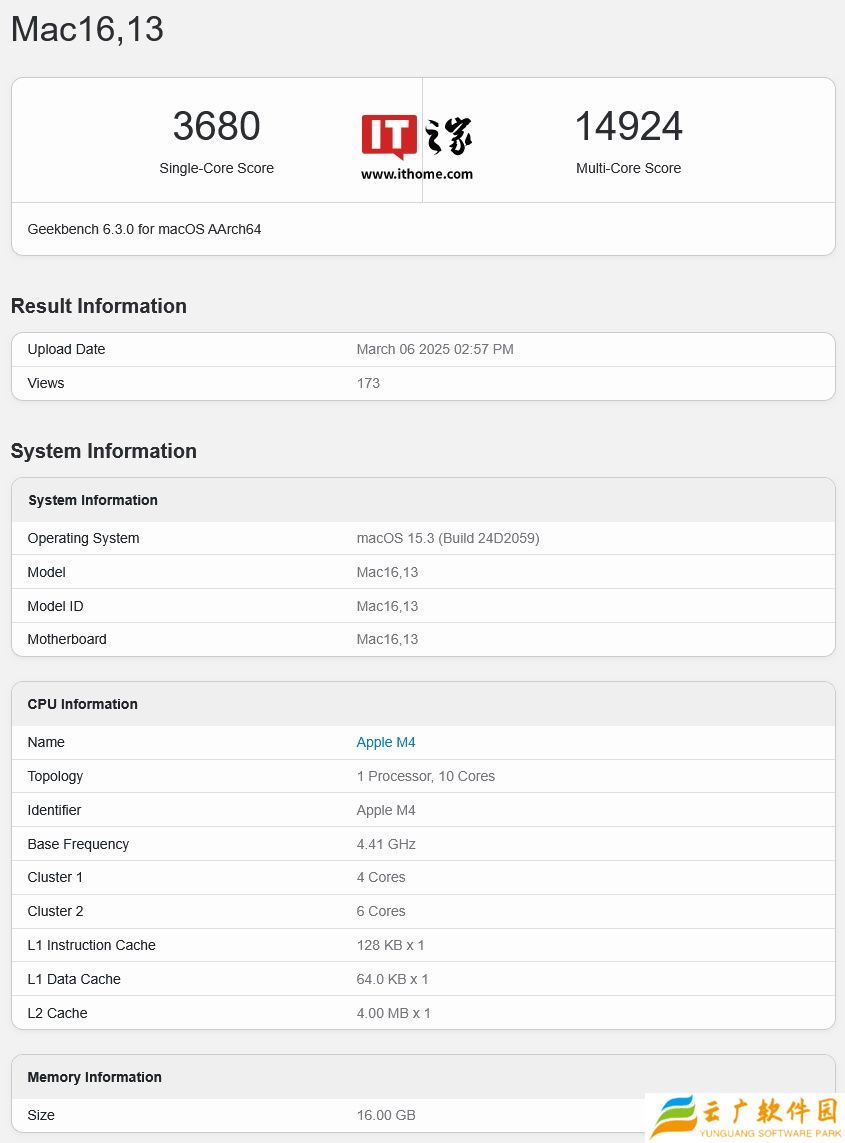
Task: Select the Mac16,13 value in Model ID row
Action: pyautogui.click(x=387, y=606)
